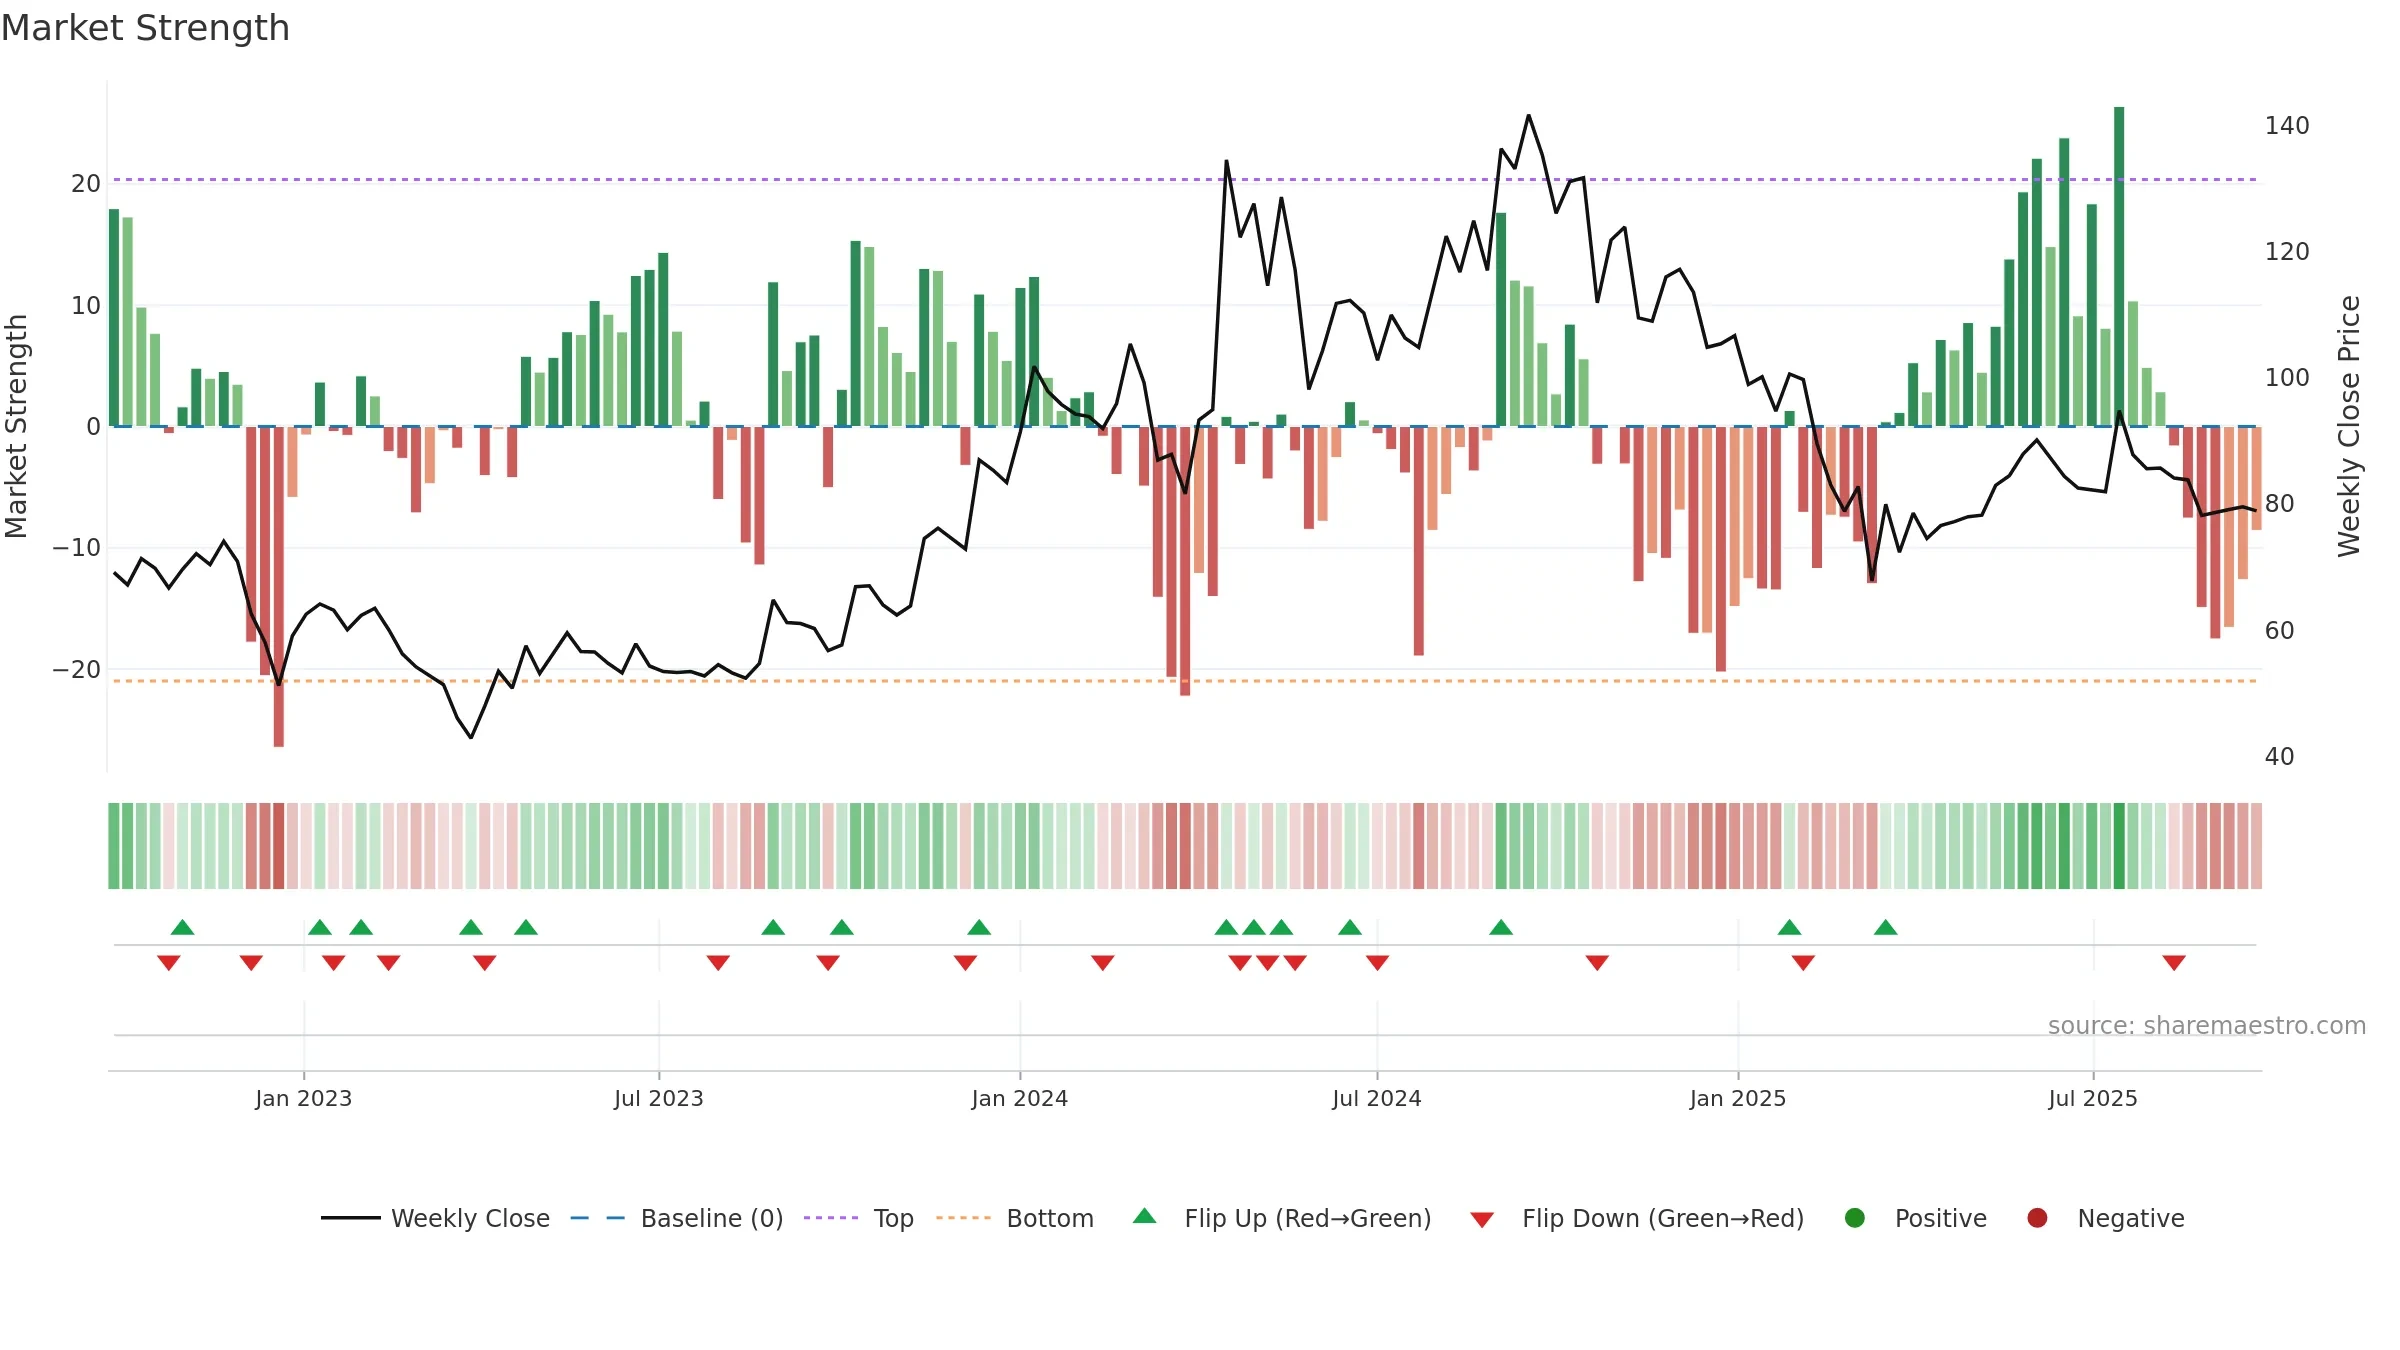
Task: Click the 60 price axis tick
Action: 2280,631
